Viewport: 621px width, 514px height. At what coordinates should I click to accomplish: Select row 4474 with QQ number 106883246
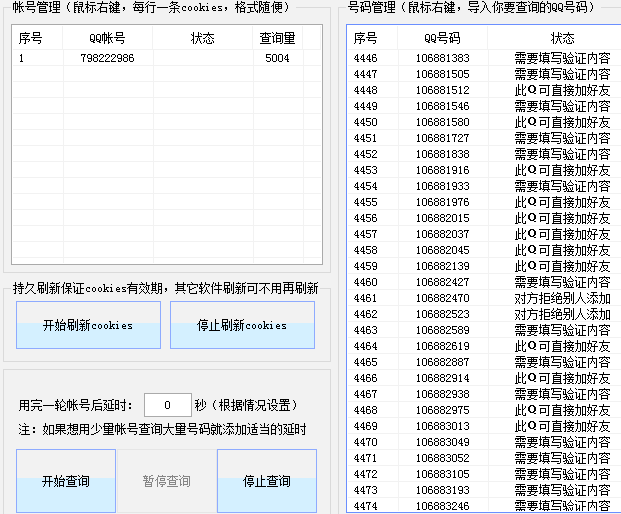(x=442, y=506)
